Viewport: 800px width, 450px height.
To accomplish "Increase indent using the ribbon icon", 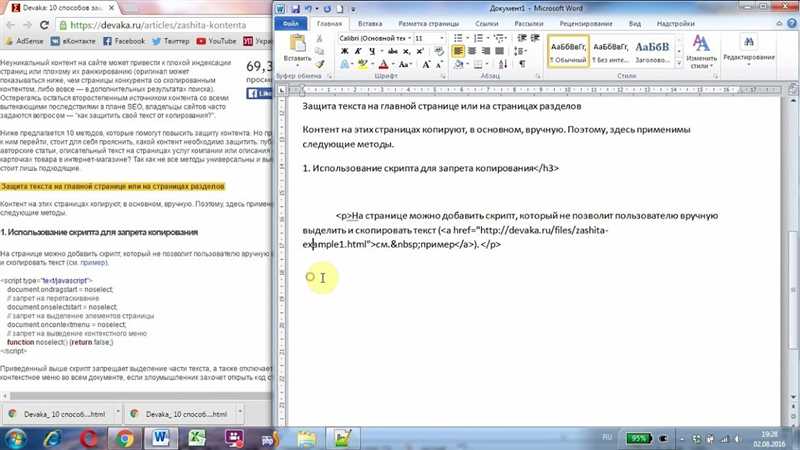I will pyautogui.click(x=535, y=38).
